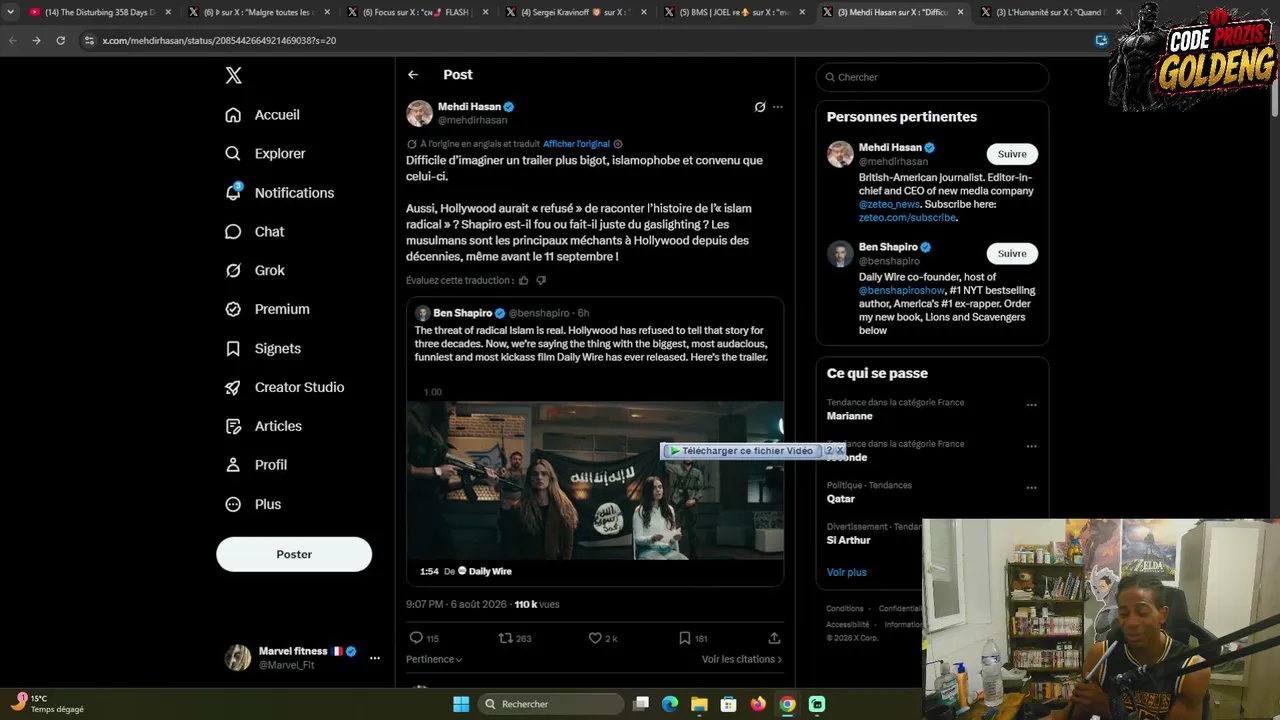
Task: Click the Chercher search field
Action: (932, 77)
